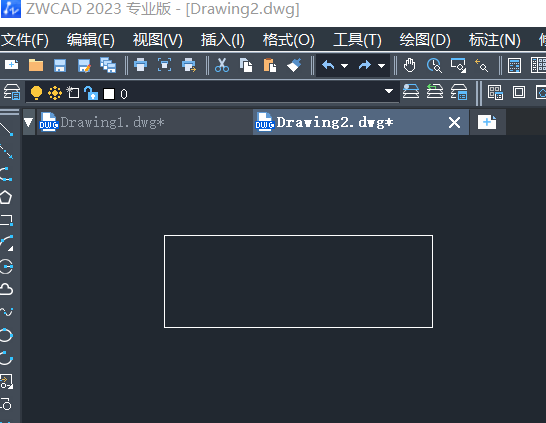Open the undo history dropdown arrow
The width and height of the screenshot is (546, 423).
click(x=344, y=65)
